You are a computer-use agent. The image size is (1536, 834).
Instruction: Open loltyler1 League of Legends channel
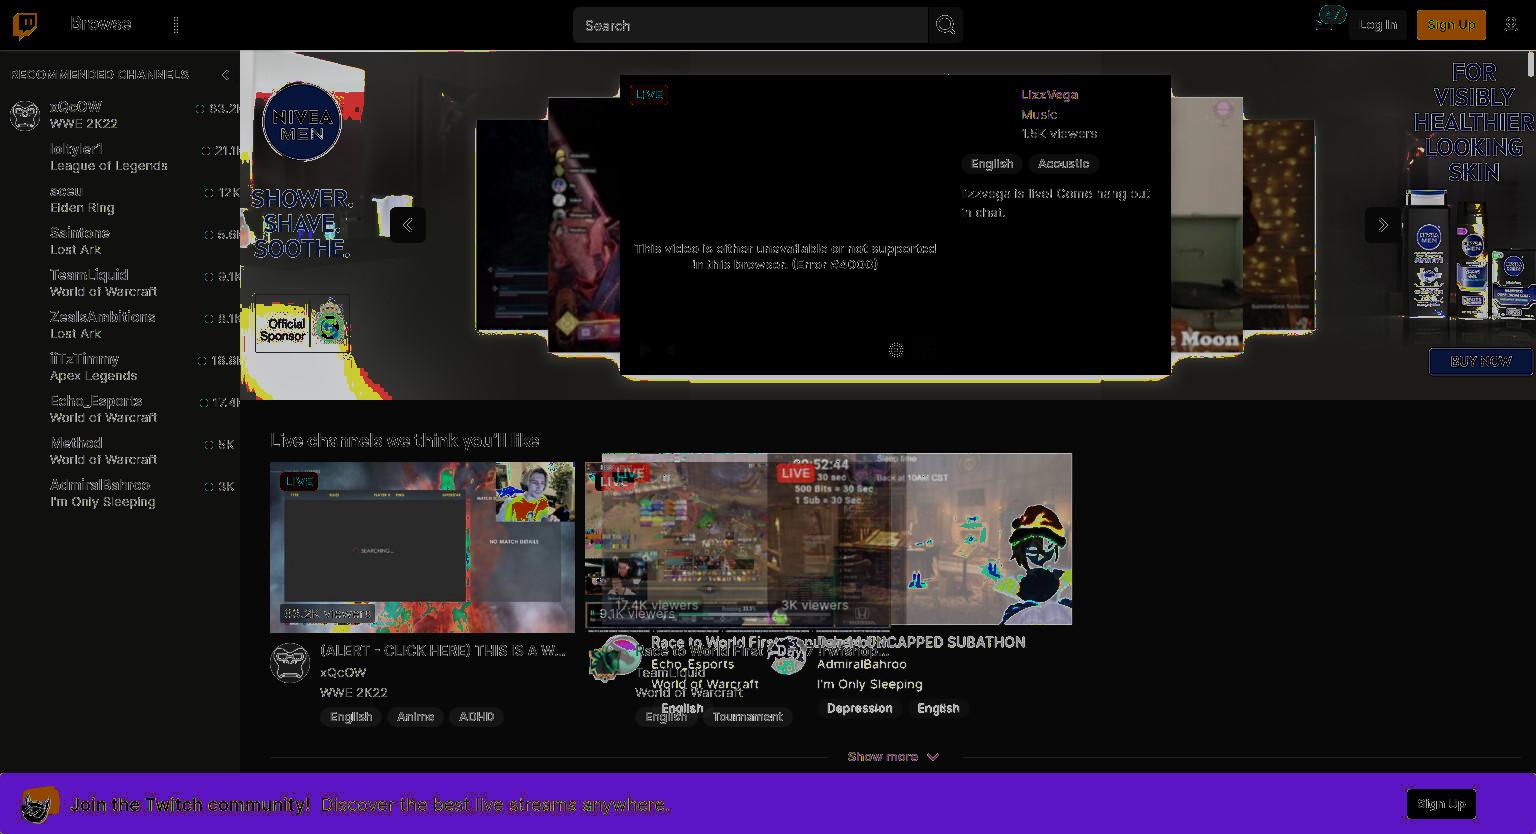120,157
